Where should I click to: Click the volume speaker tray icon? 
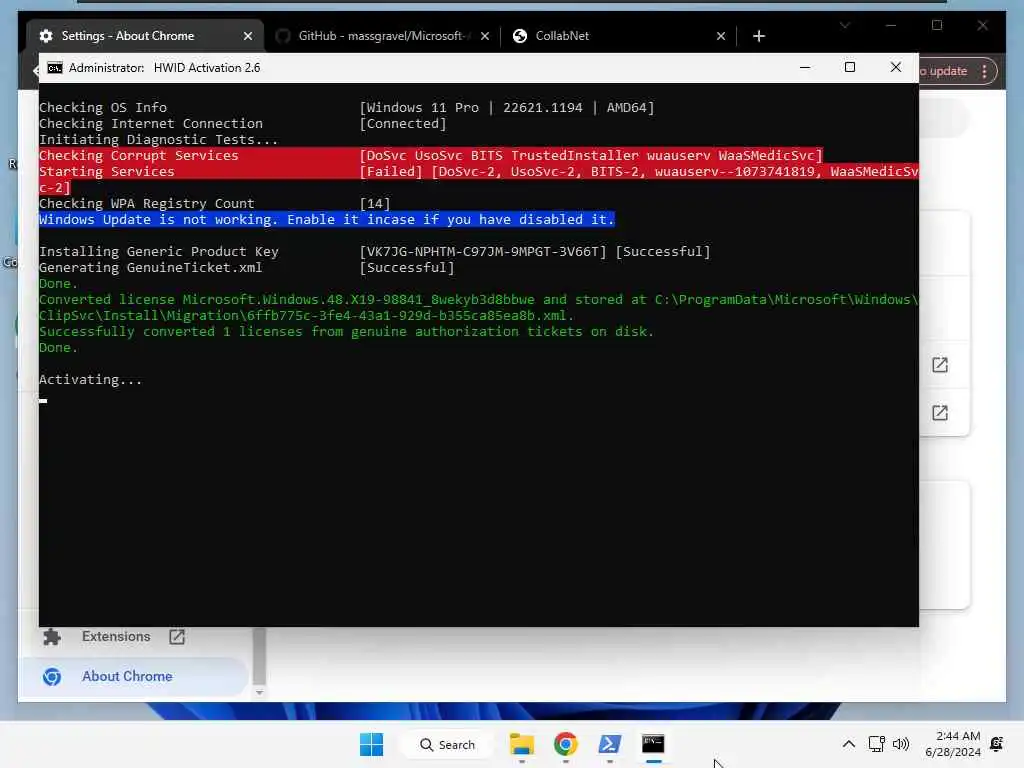pos(901,744)
